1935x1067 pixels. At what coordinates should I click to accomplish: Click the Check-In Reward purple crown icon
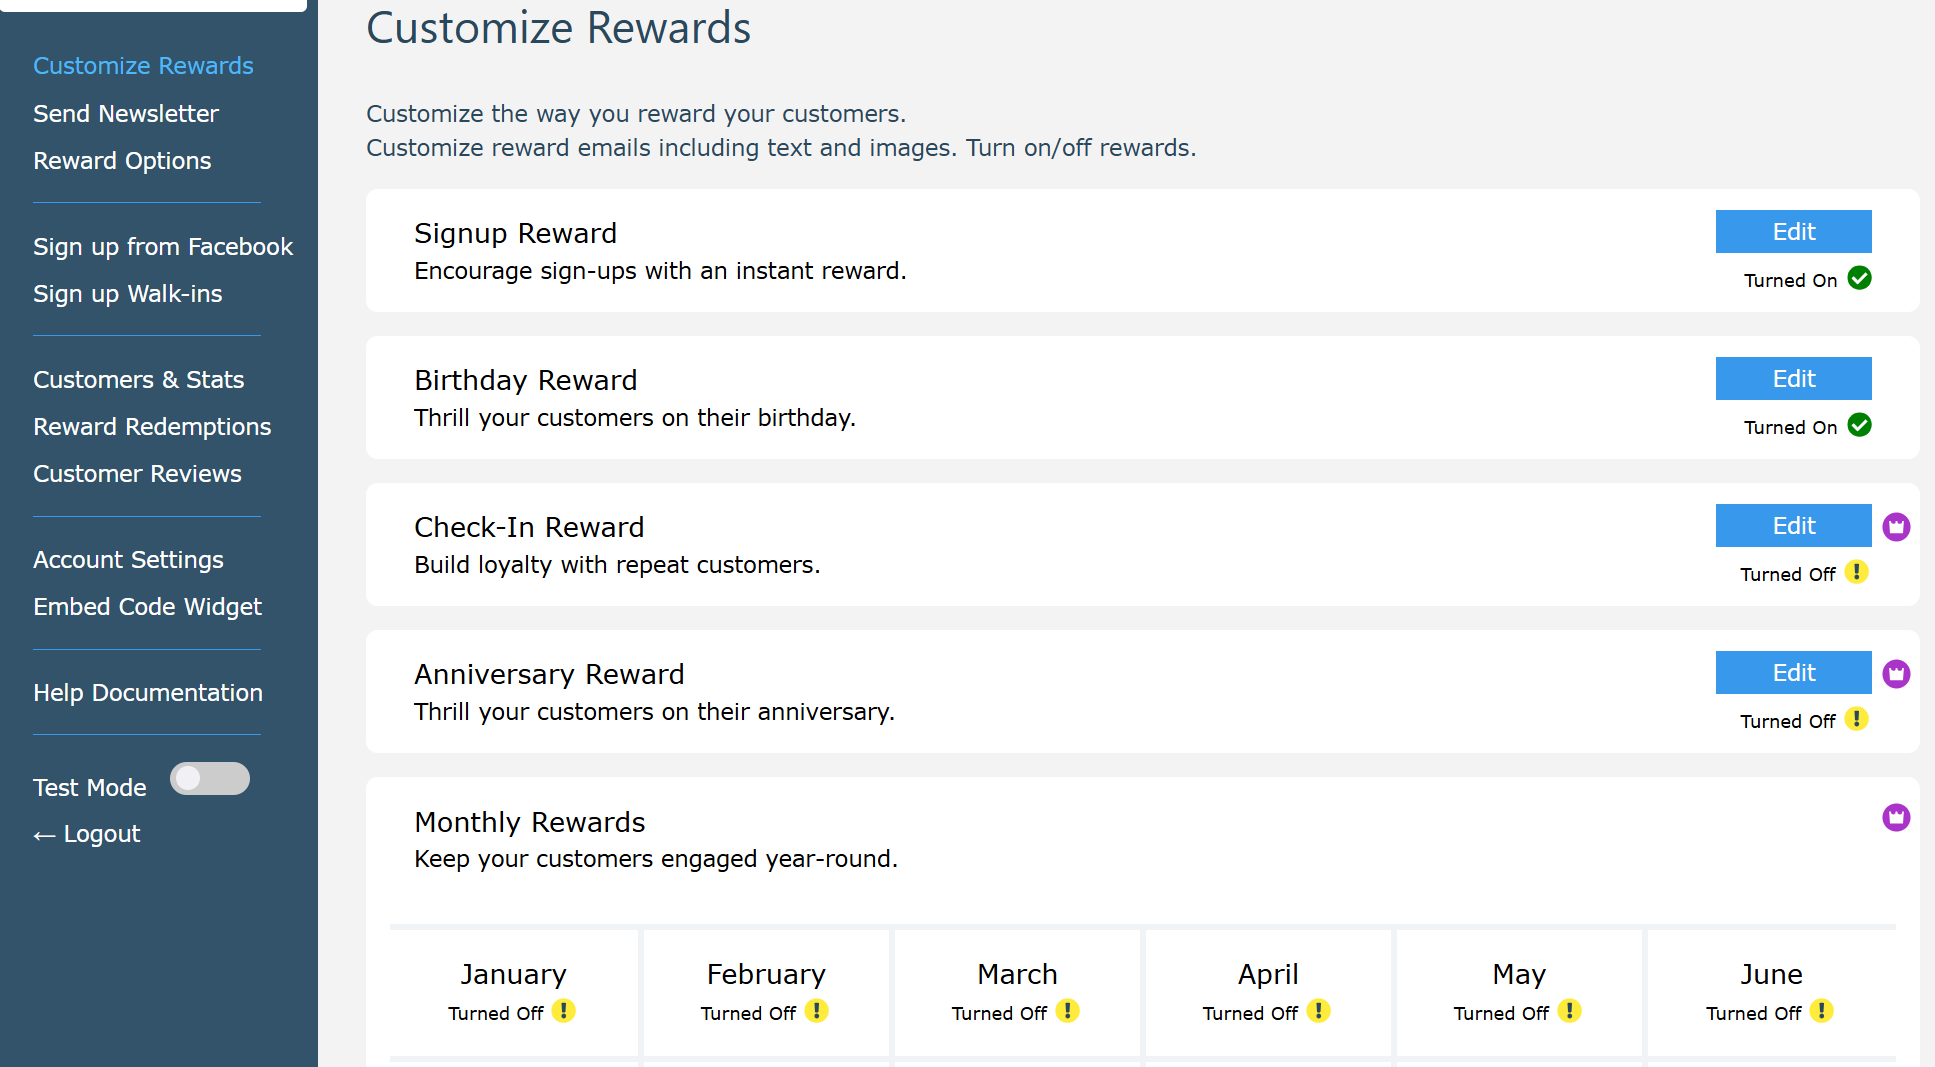1896,526
